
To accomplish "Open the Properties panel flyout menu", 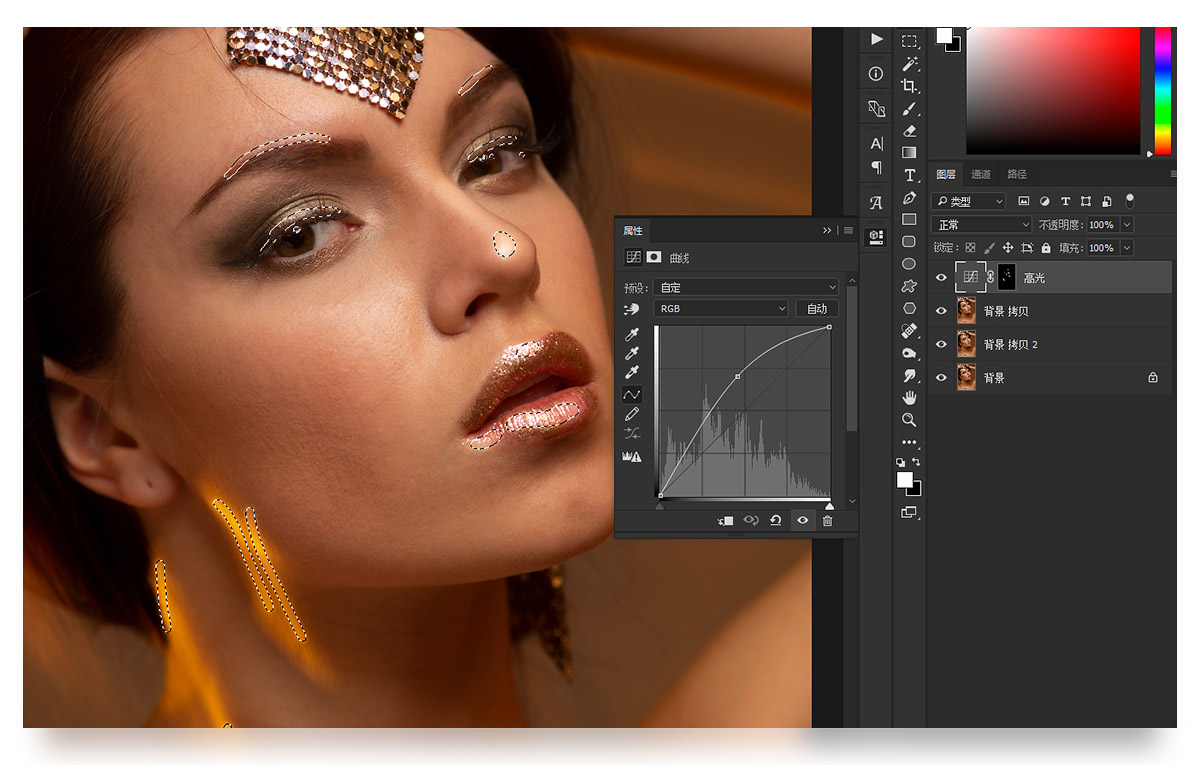I will coord(848,231).
